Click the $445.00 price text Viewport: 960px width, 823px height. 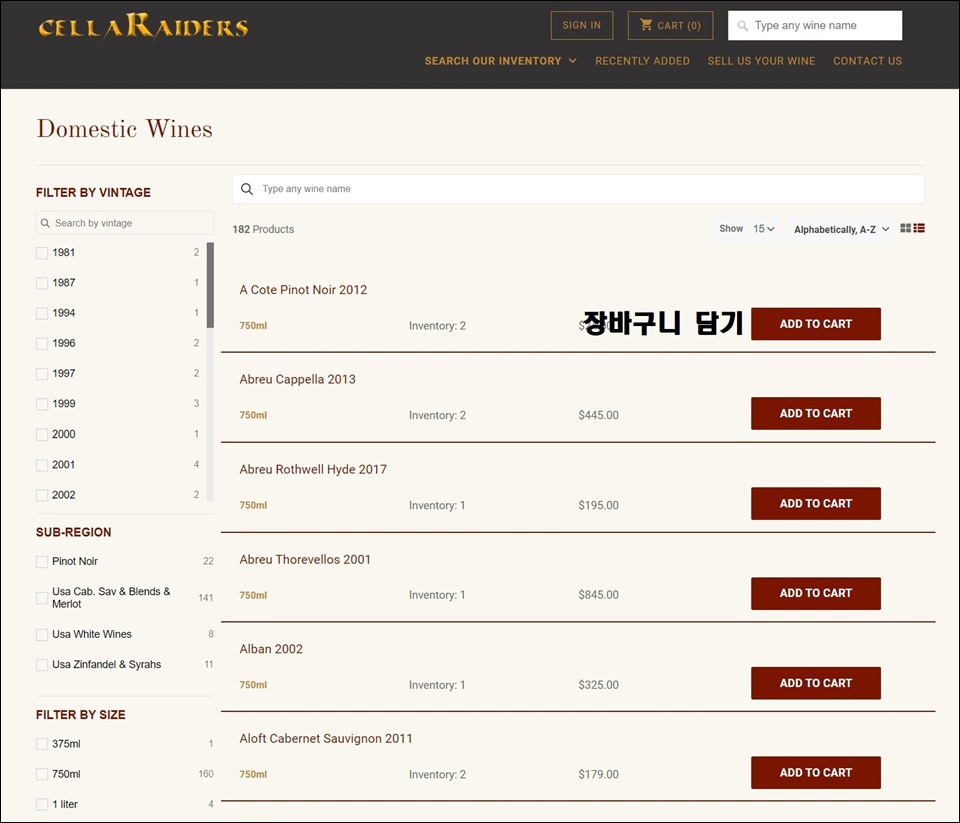[598, 415]
